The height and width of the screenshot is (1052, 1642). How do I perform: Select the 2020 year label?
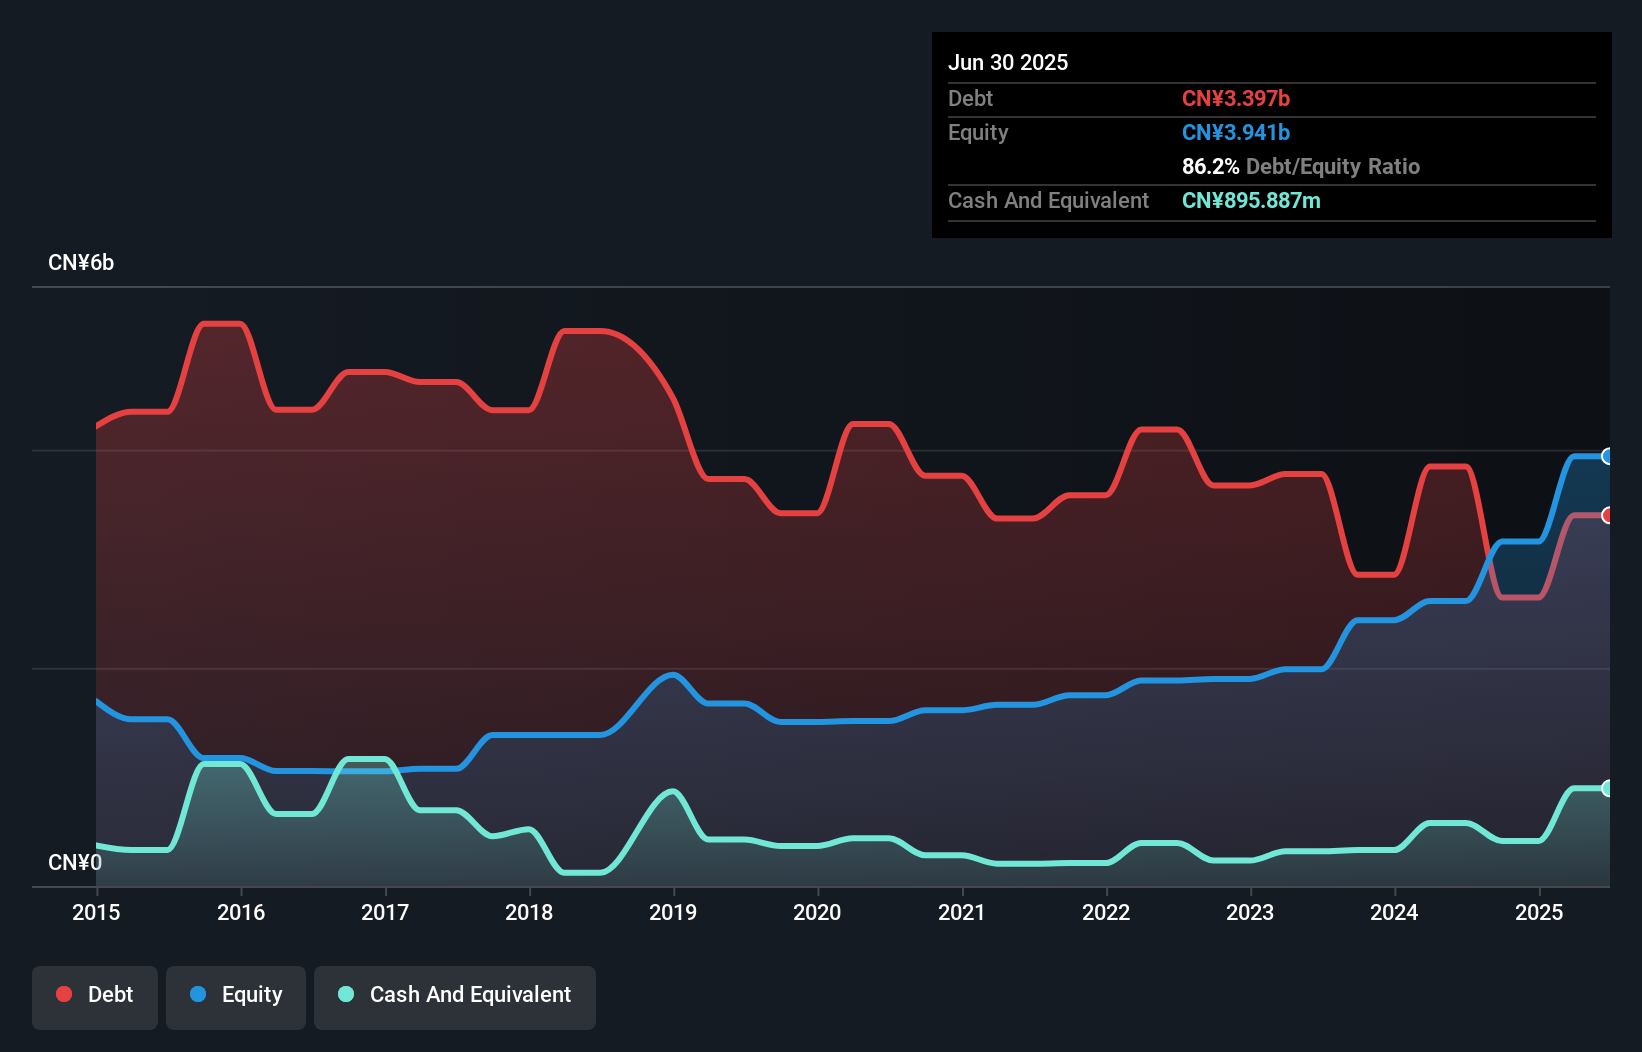pyautogui.click(x=817, y=912)
